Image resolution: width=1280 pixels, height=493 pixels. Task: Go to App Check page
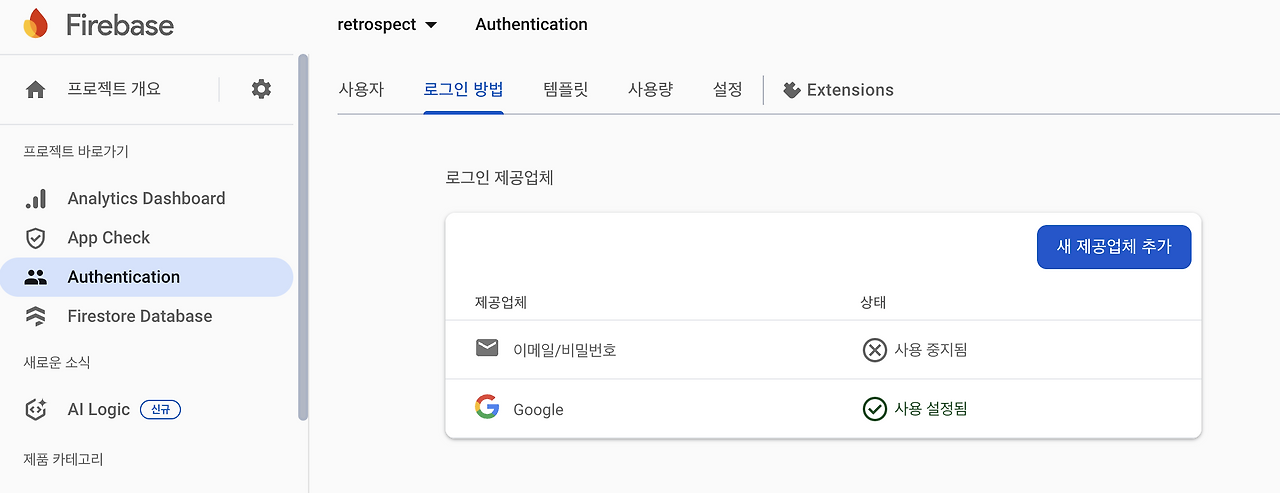pyautogui.click(x=146, y=238)
